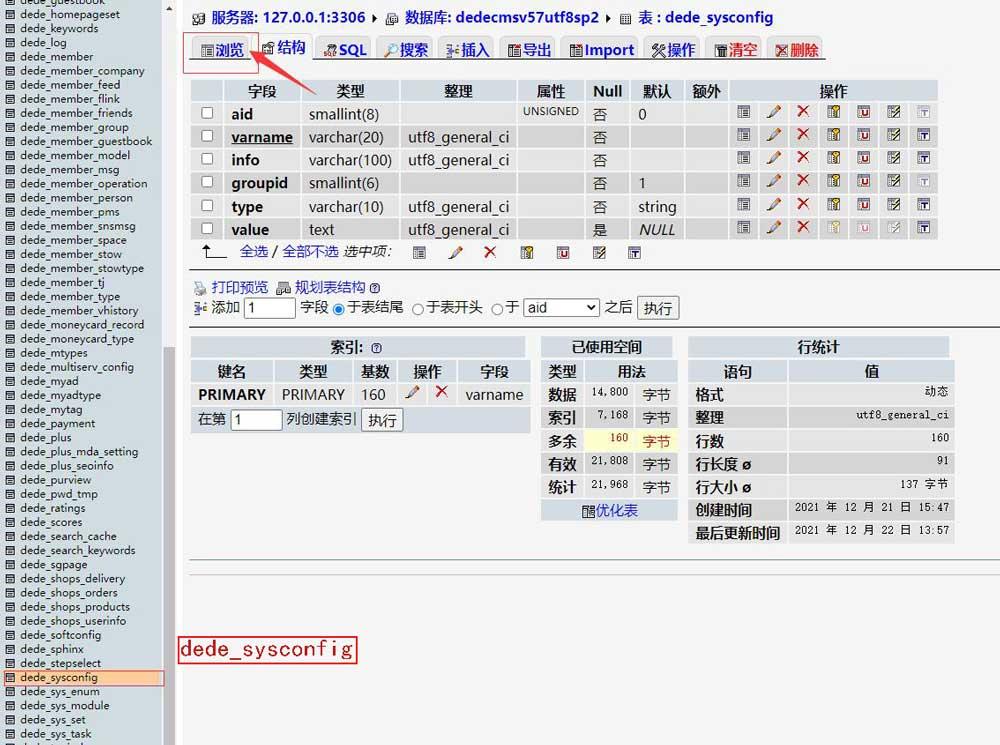This screenshot has width=1000, height=745.
Task: Click 执行 button for adding fields
Action: click(658, 308)
